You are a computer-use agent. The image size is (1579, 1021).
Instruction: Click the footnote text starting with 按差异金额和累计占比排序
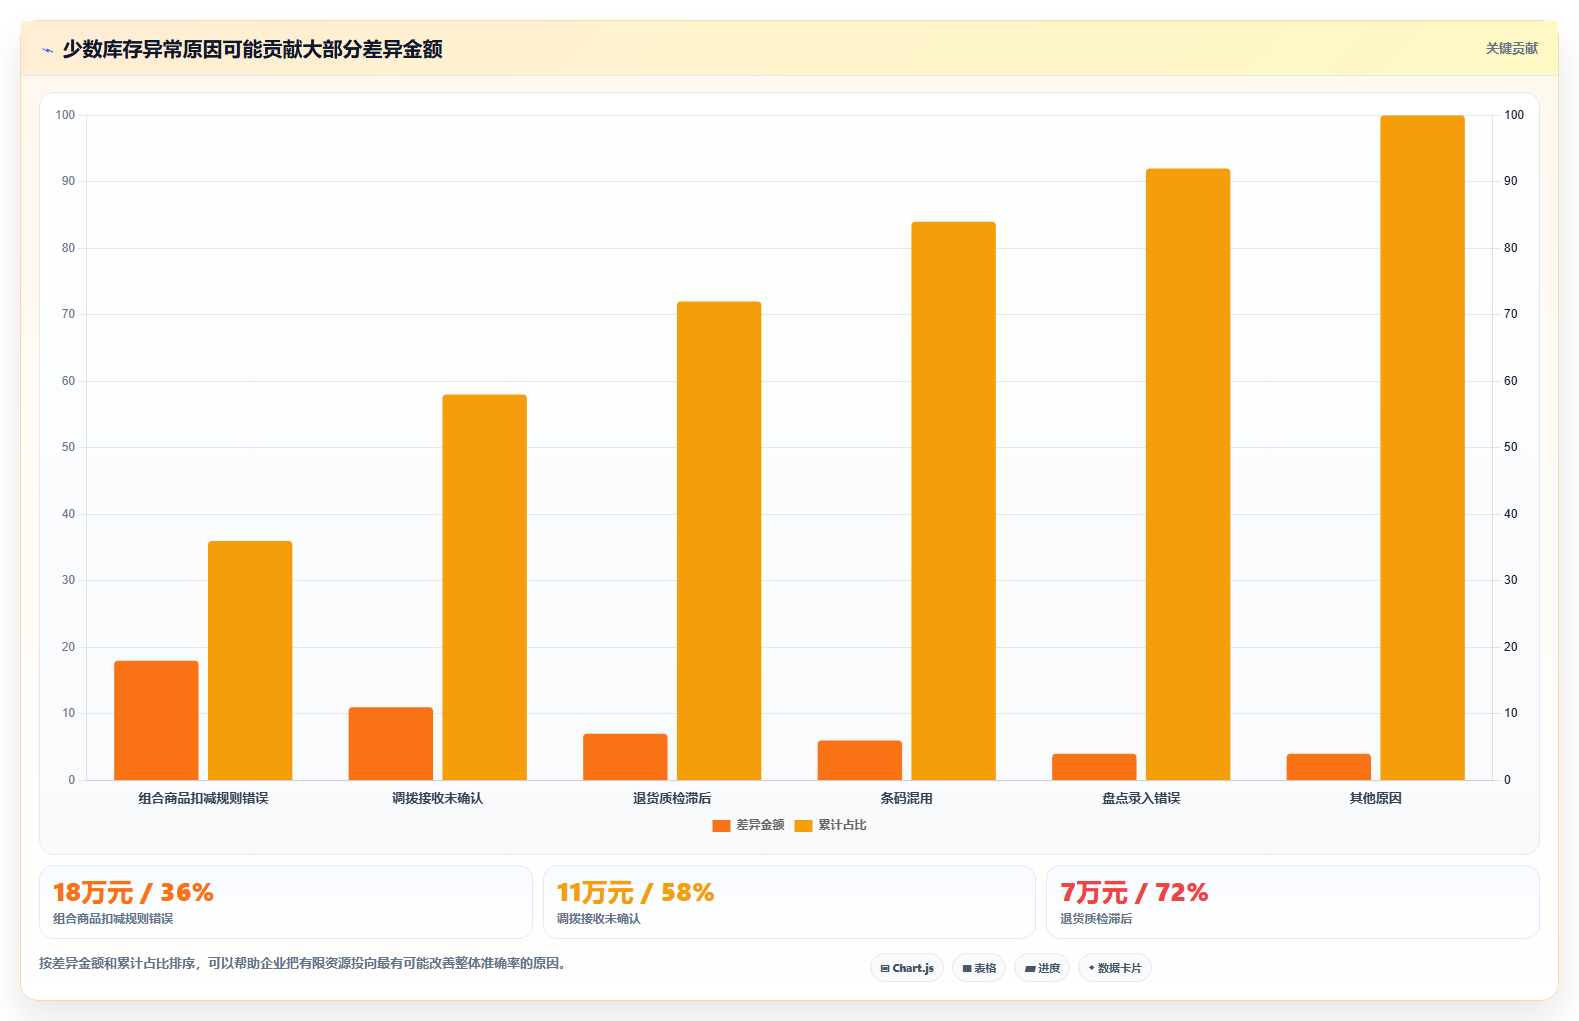pyautogui.click(x=305, y=964)
